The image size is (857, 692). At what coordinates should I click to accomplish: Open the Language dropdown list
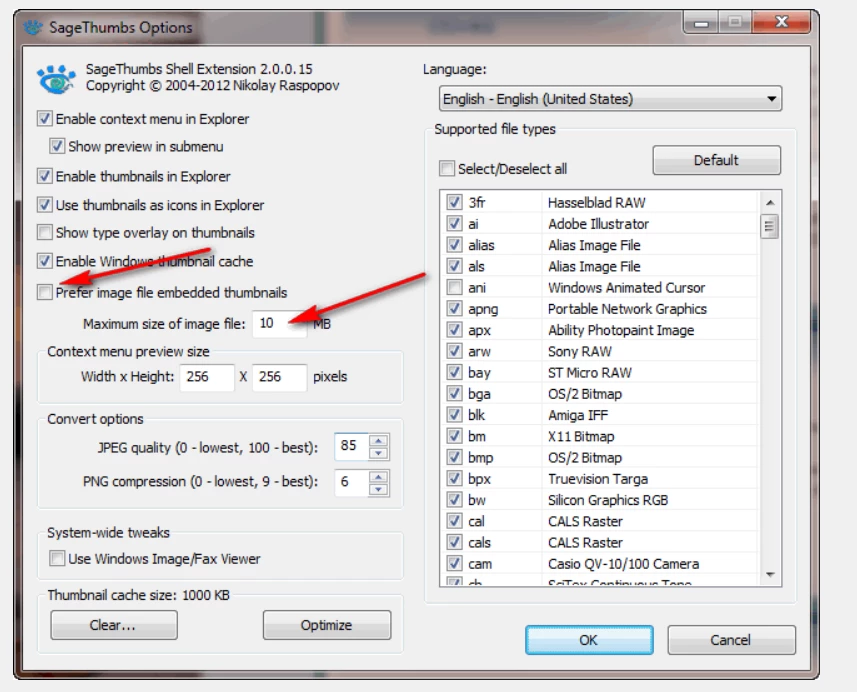[610, 99]
